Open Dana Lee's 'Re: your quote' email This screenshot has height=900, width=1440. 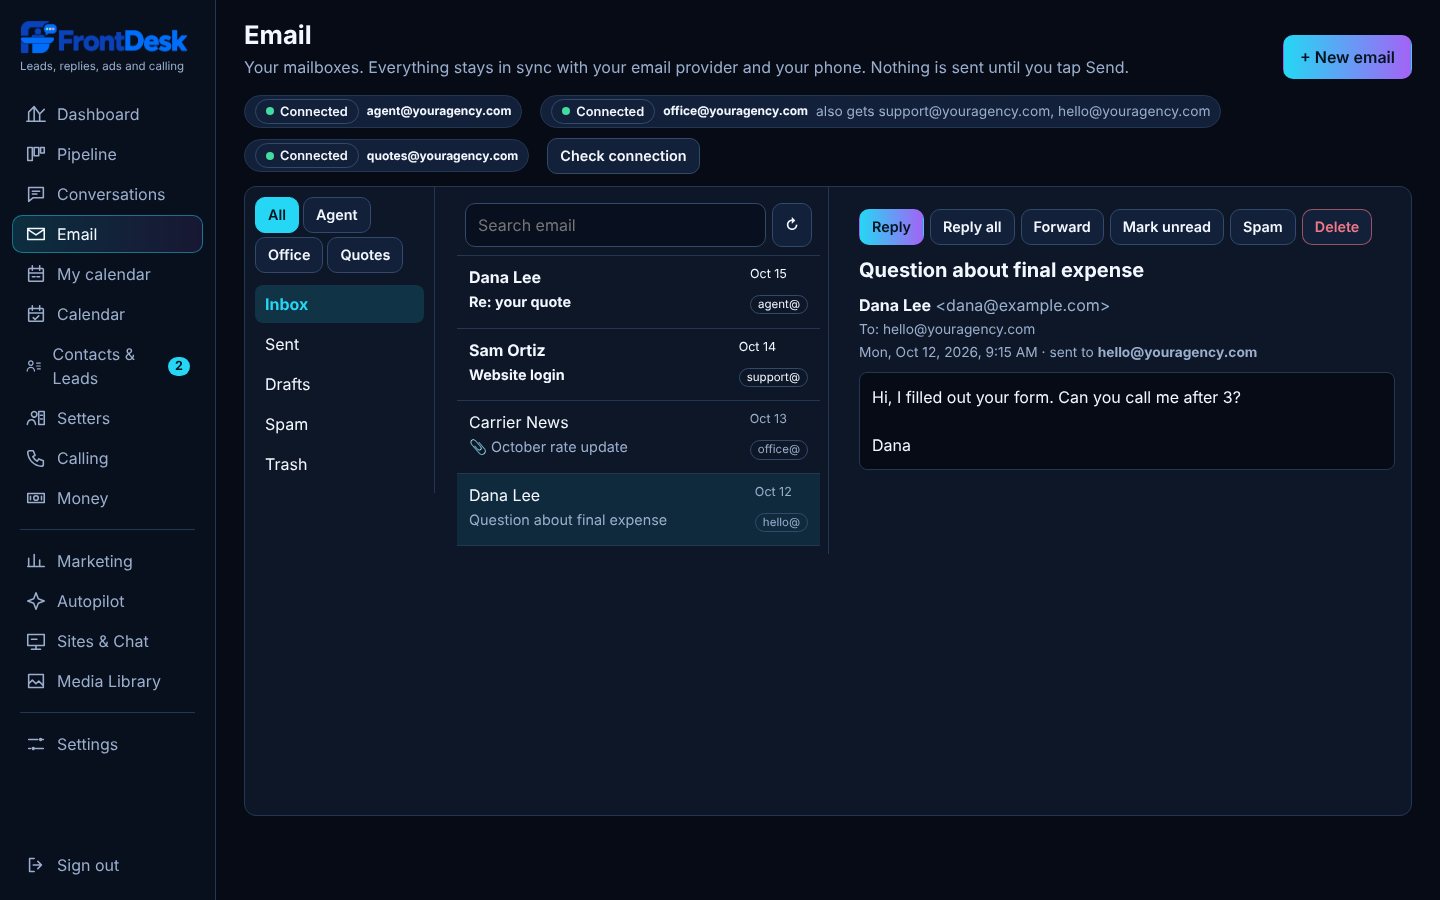tap(638, 291)
